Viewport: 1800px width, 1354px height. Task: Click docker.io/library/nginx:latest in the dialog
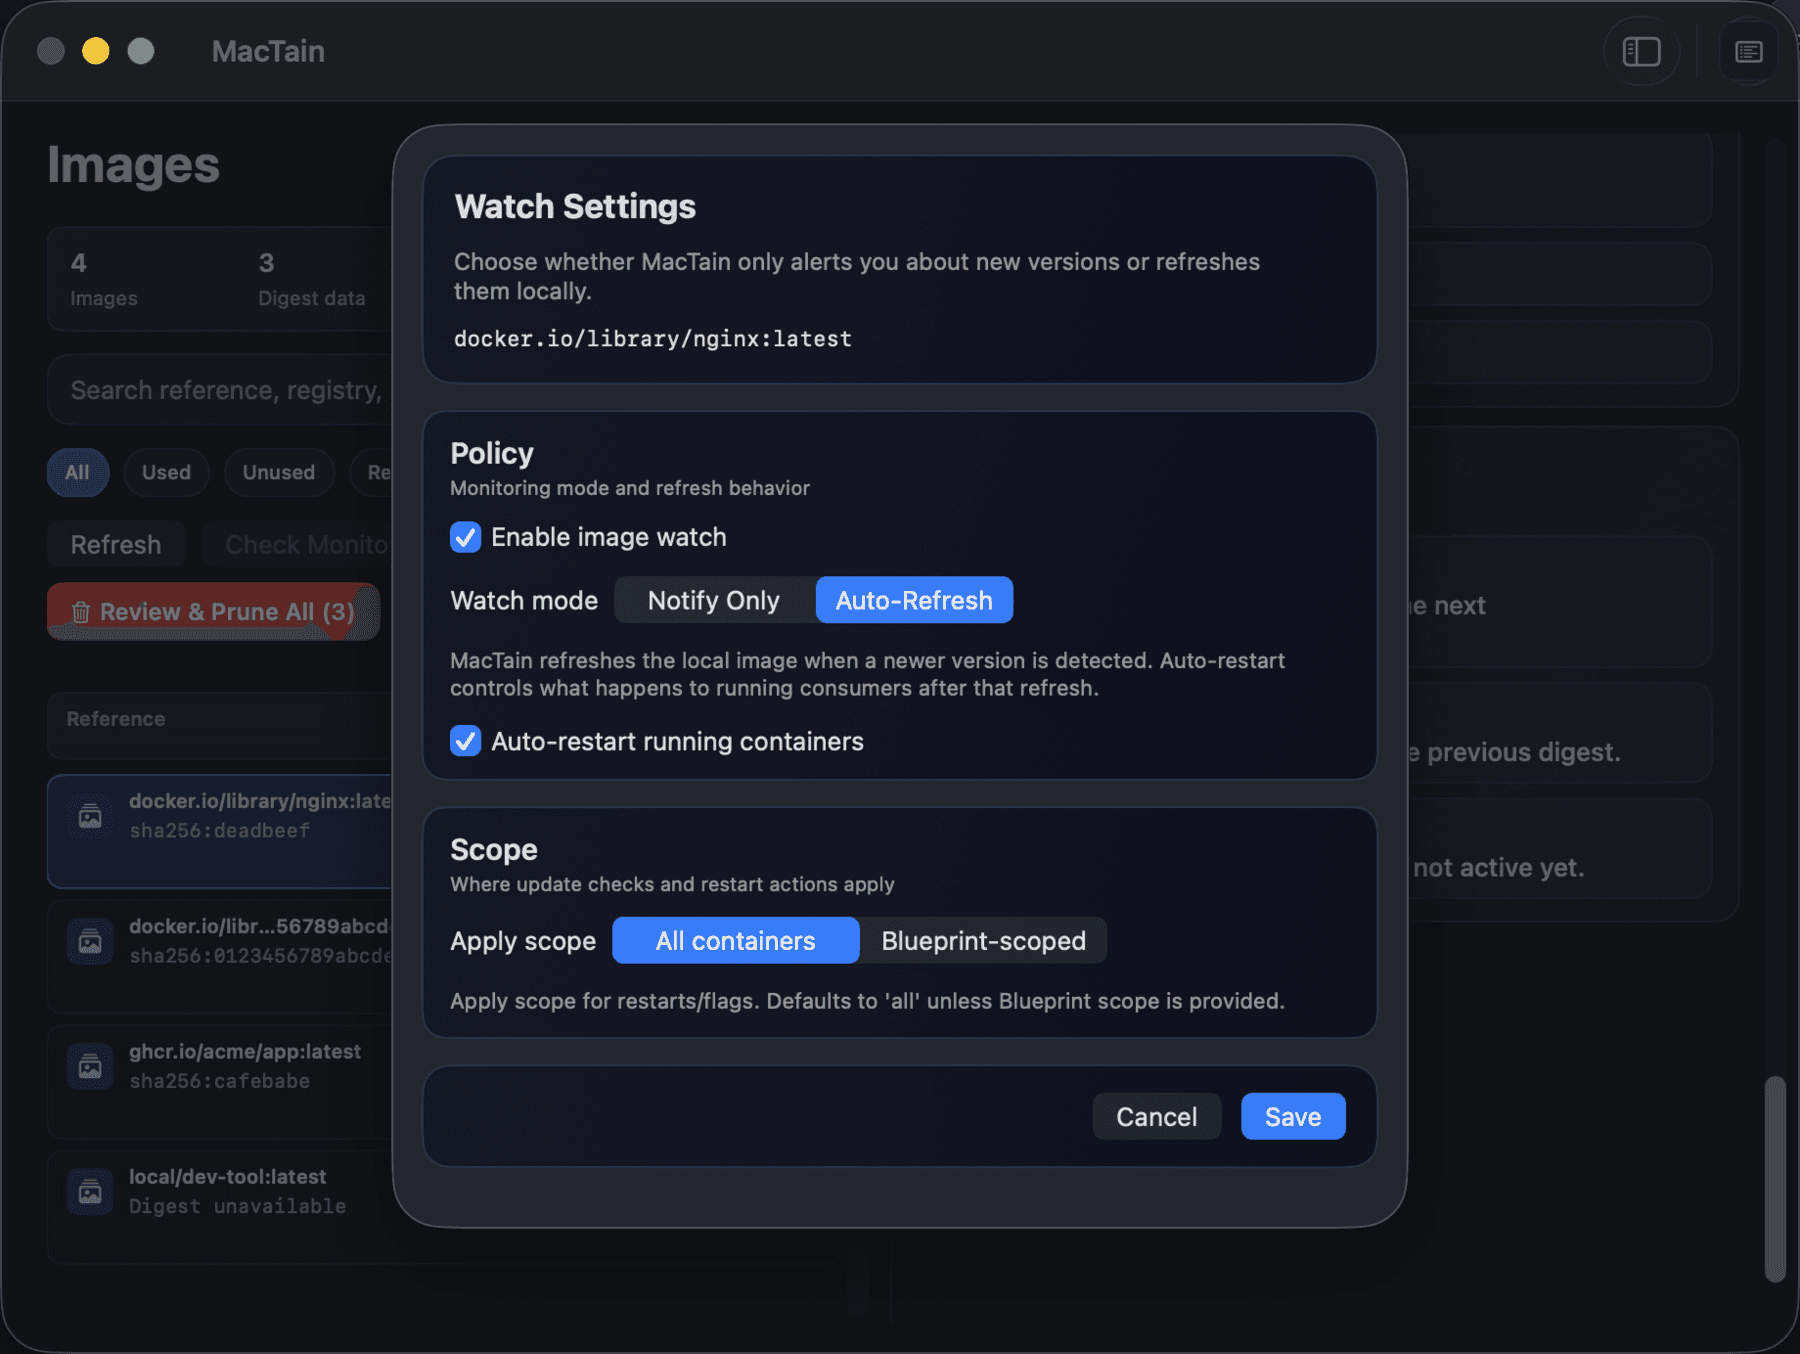click(653, 339)
